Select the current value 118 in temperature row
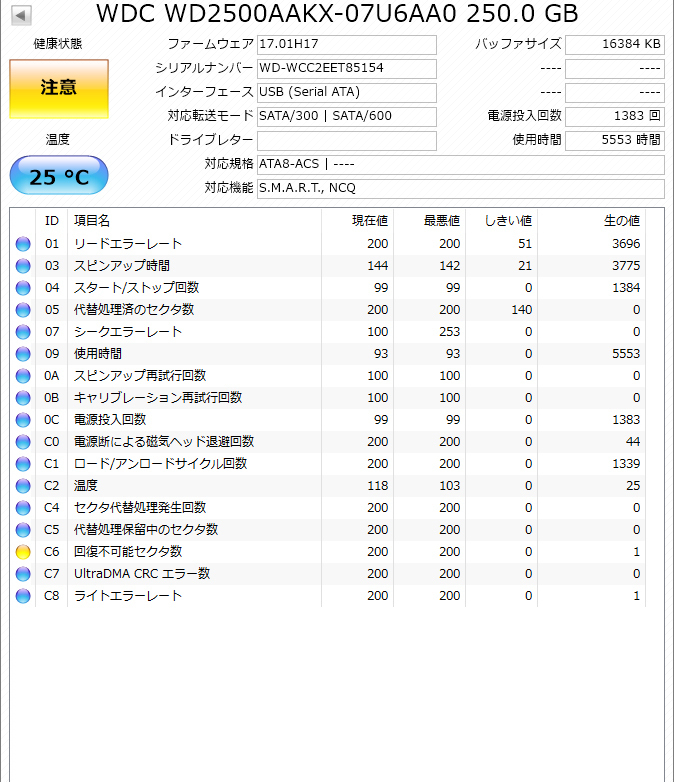 pyautogui.click(x=378, y=486)
